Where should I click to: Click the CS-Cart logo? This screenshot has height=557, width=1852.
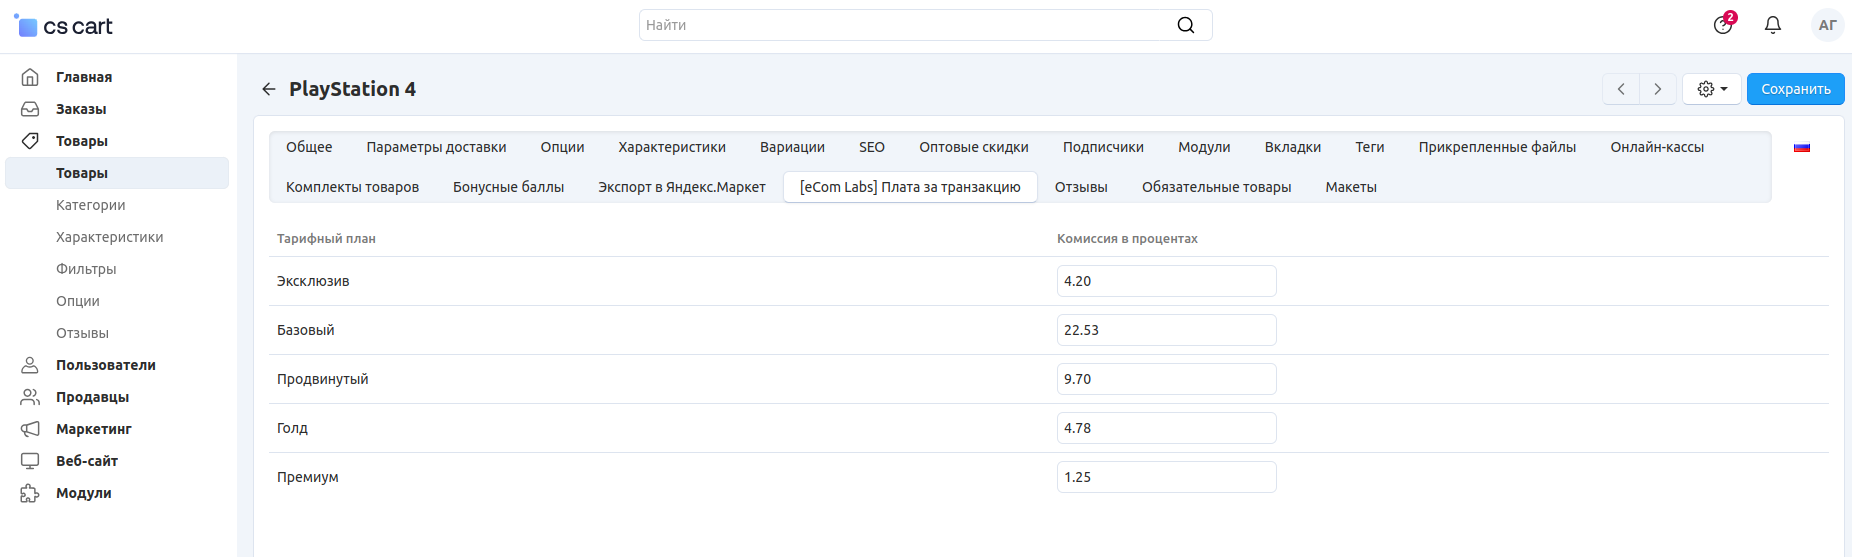[x=63, y=26]
